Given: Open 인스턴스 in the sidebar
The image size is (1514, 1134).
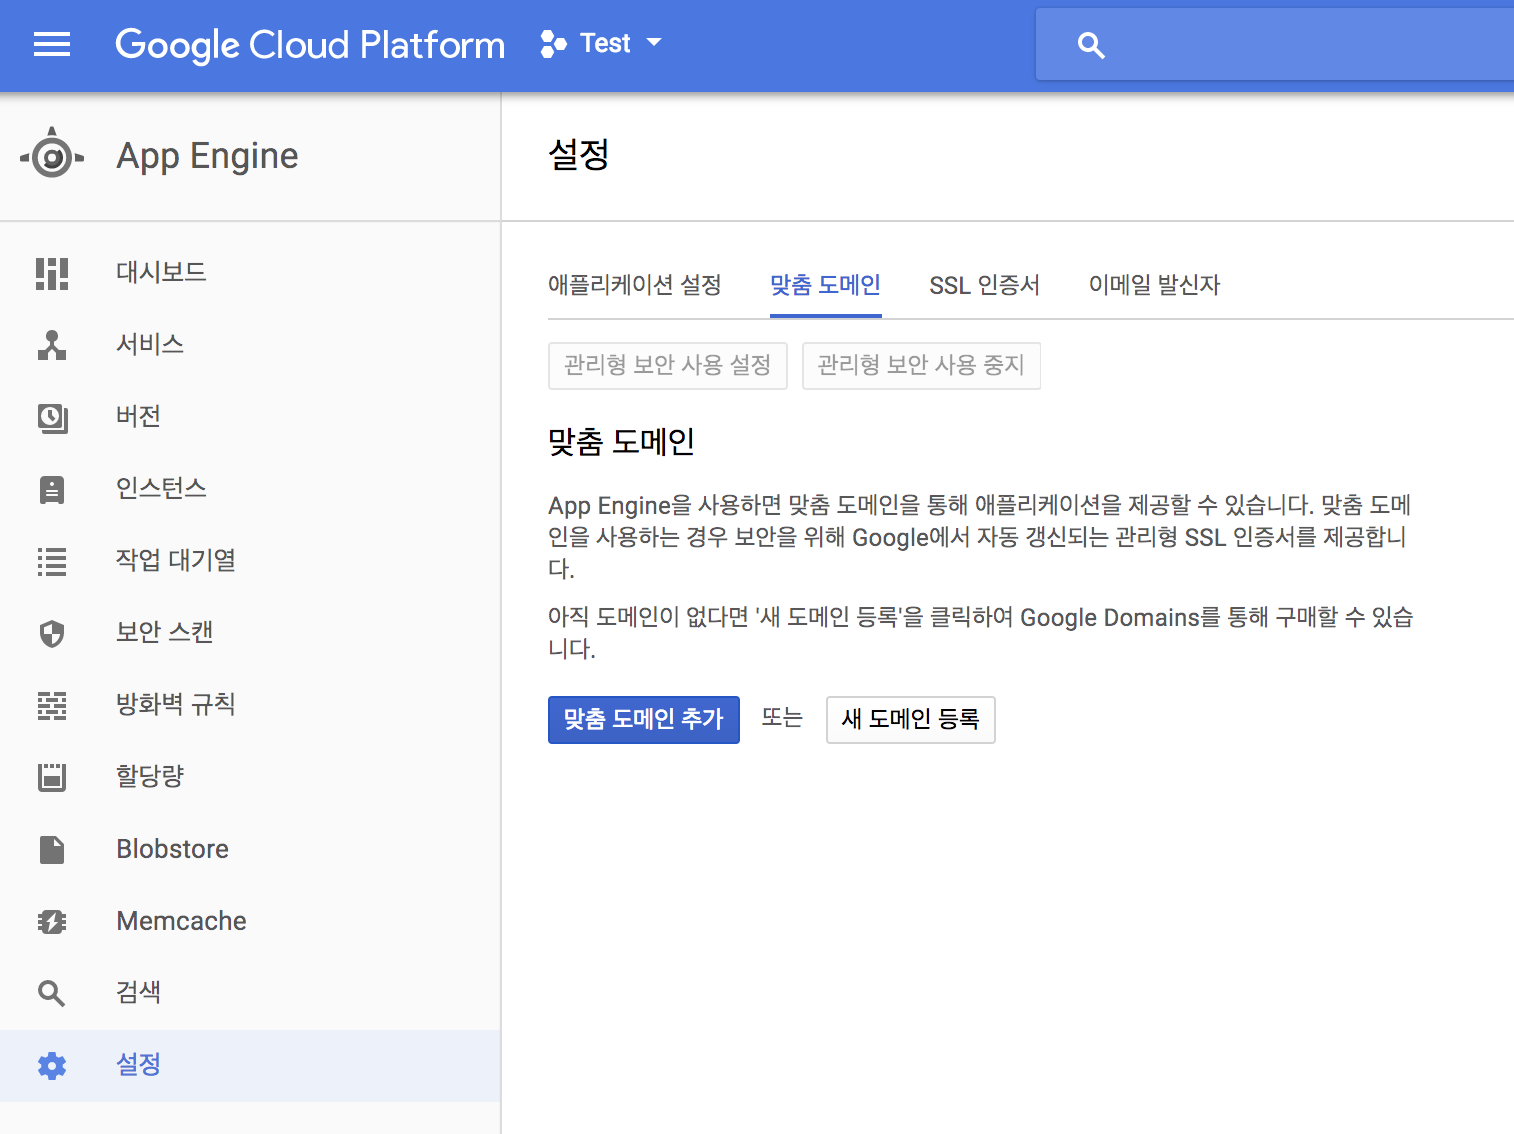Looking at the screenshot, I should click(x=250, y=488).
